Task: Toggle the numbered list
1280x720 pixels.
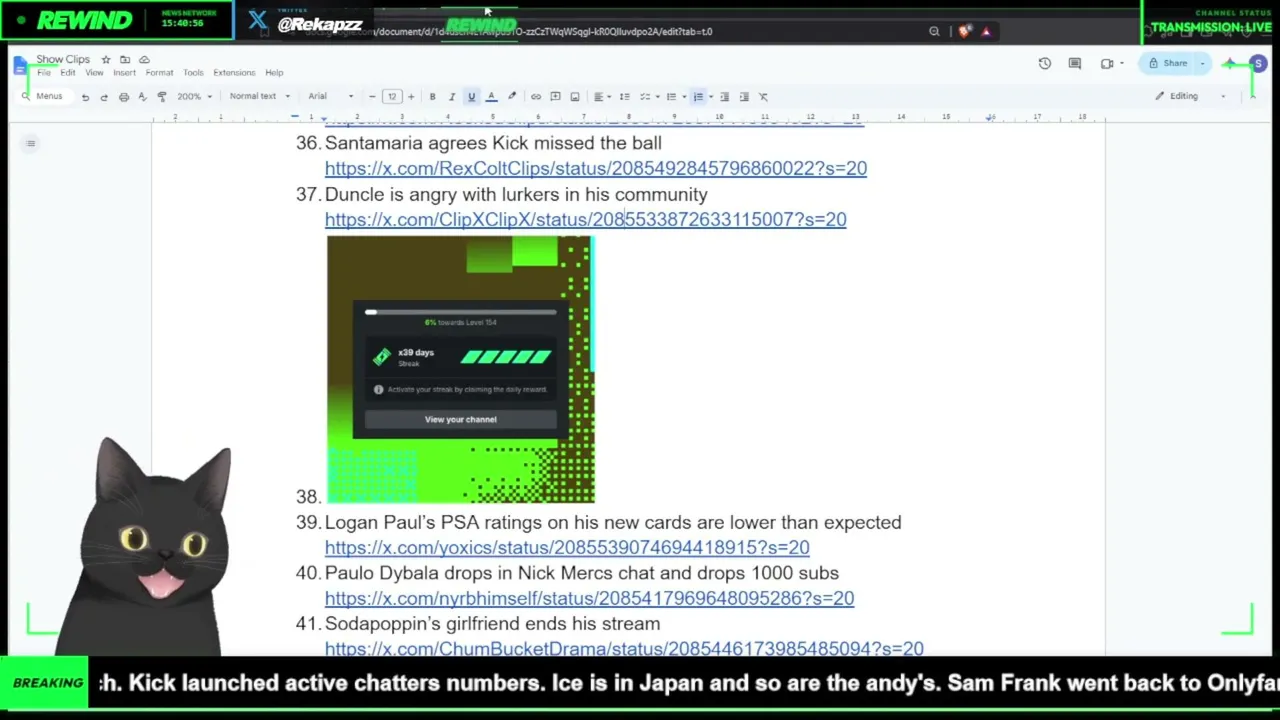Action: coord(698,97)
